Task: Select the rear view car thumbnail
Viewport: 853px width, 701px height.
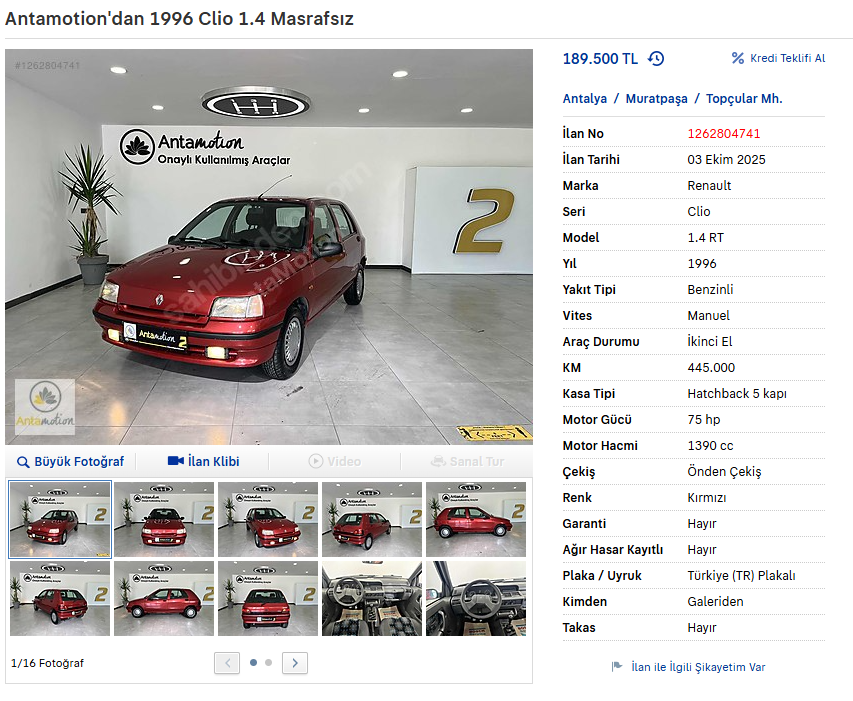Action: 268,598
